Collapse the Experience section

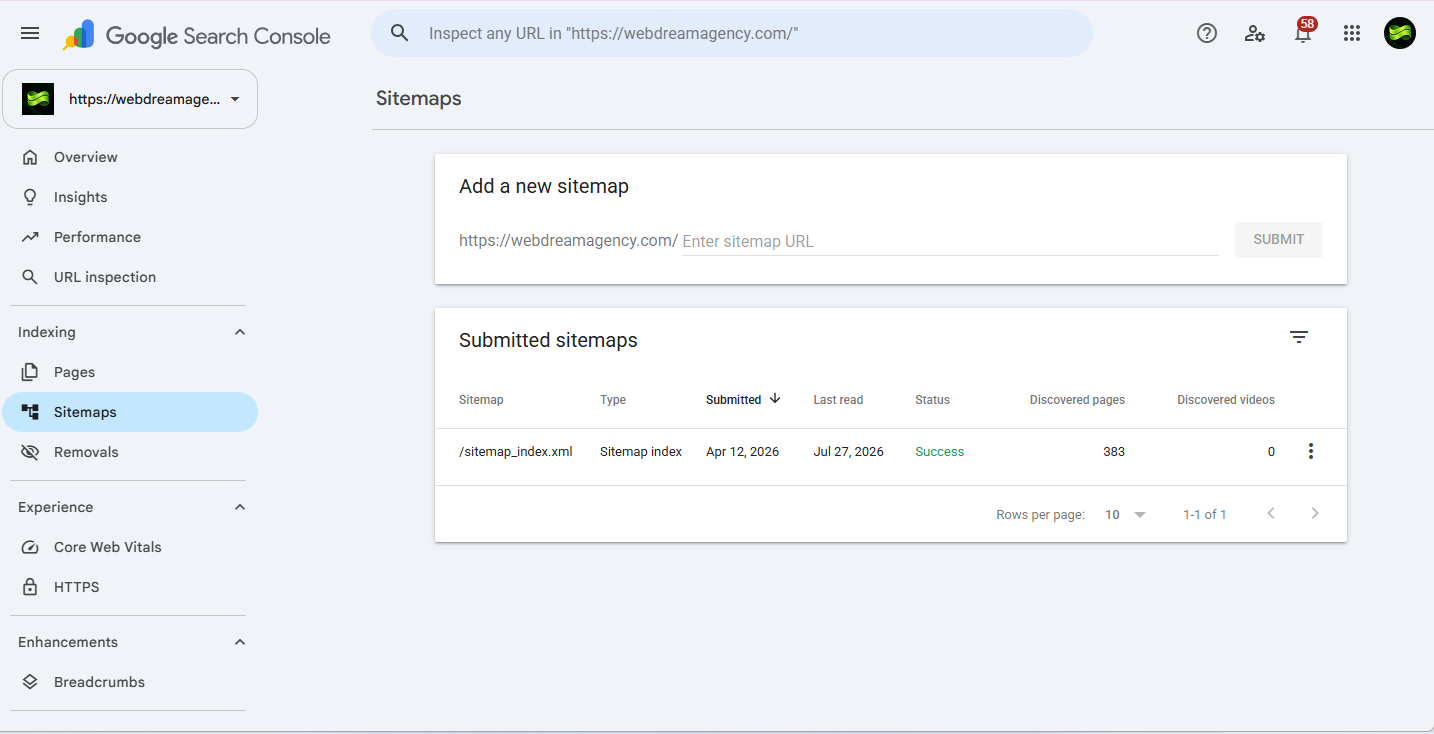pyautogui.click(x=240, y=507)
